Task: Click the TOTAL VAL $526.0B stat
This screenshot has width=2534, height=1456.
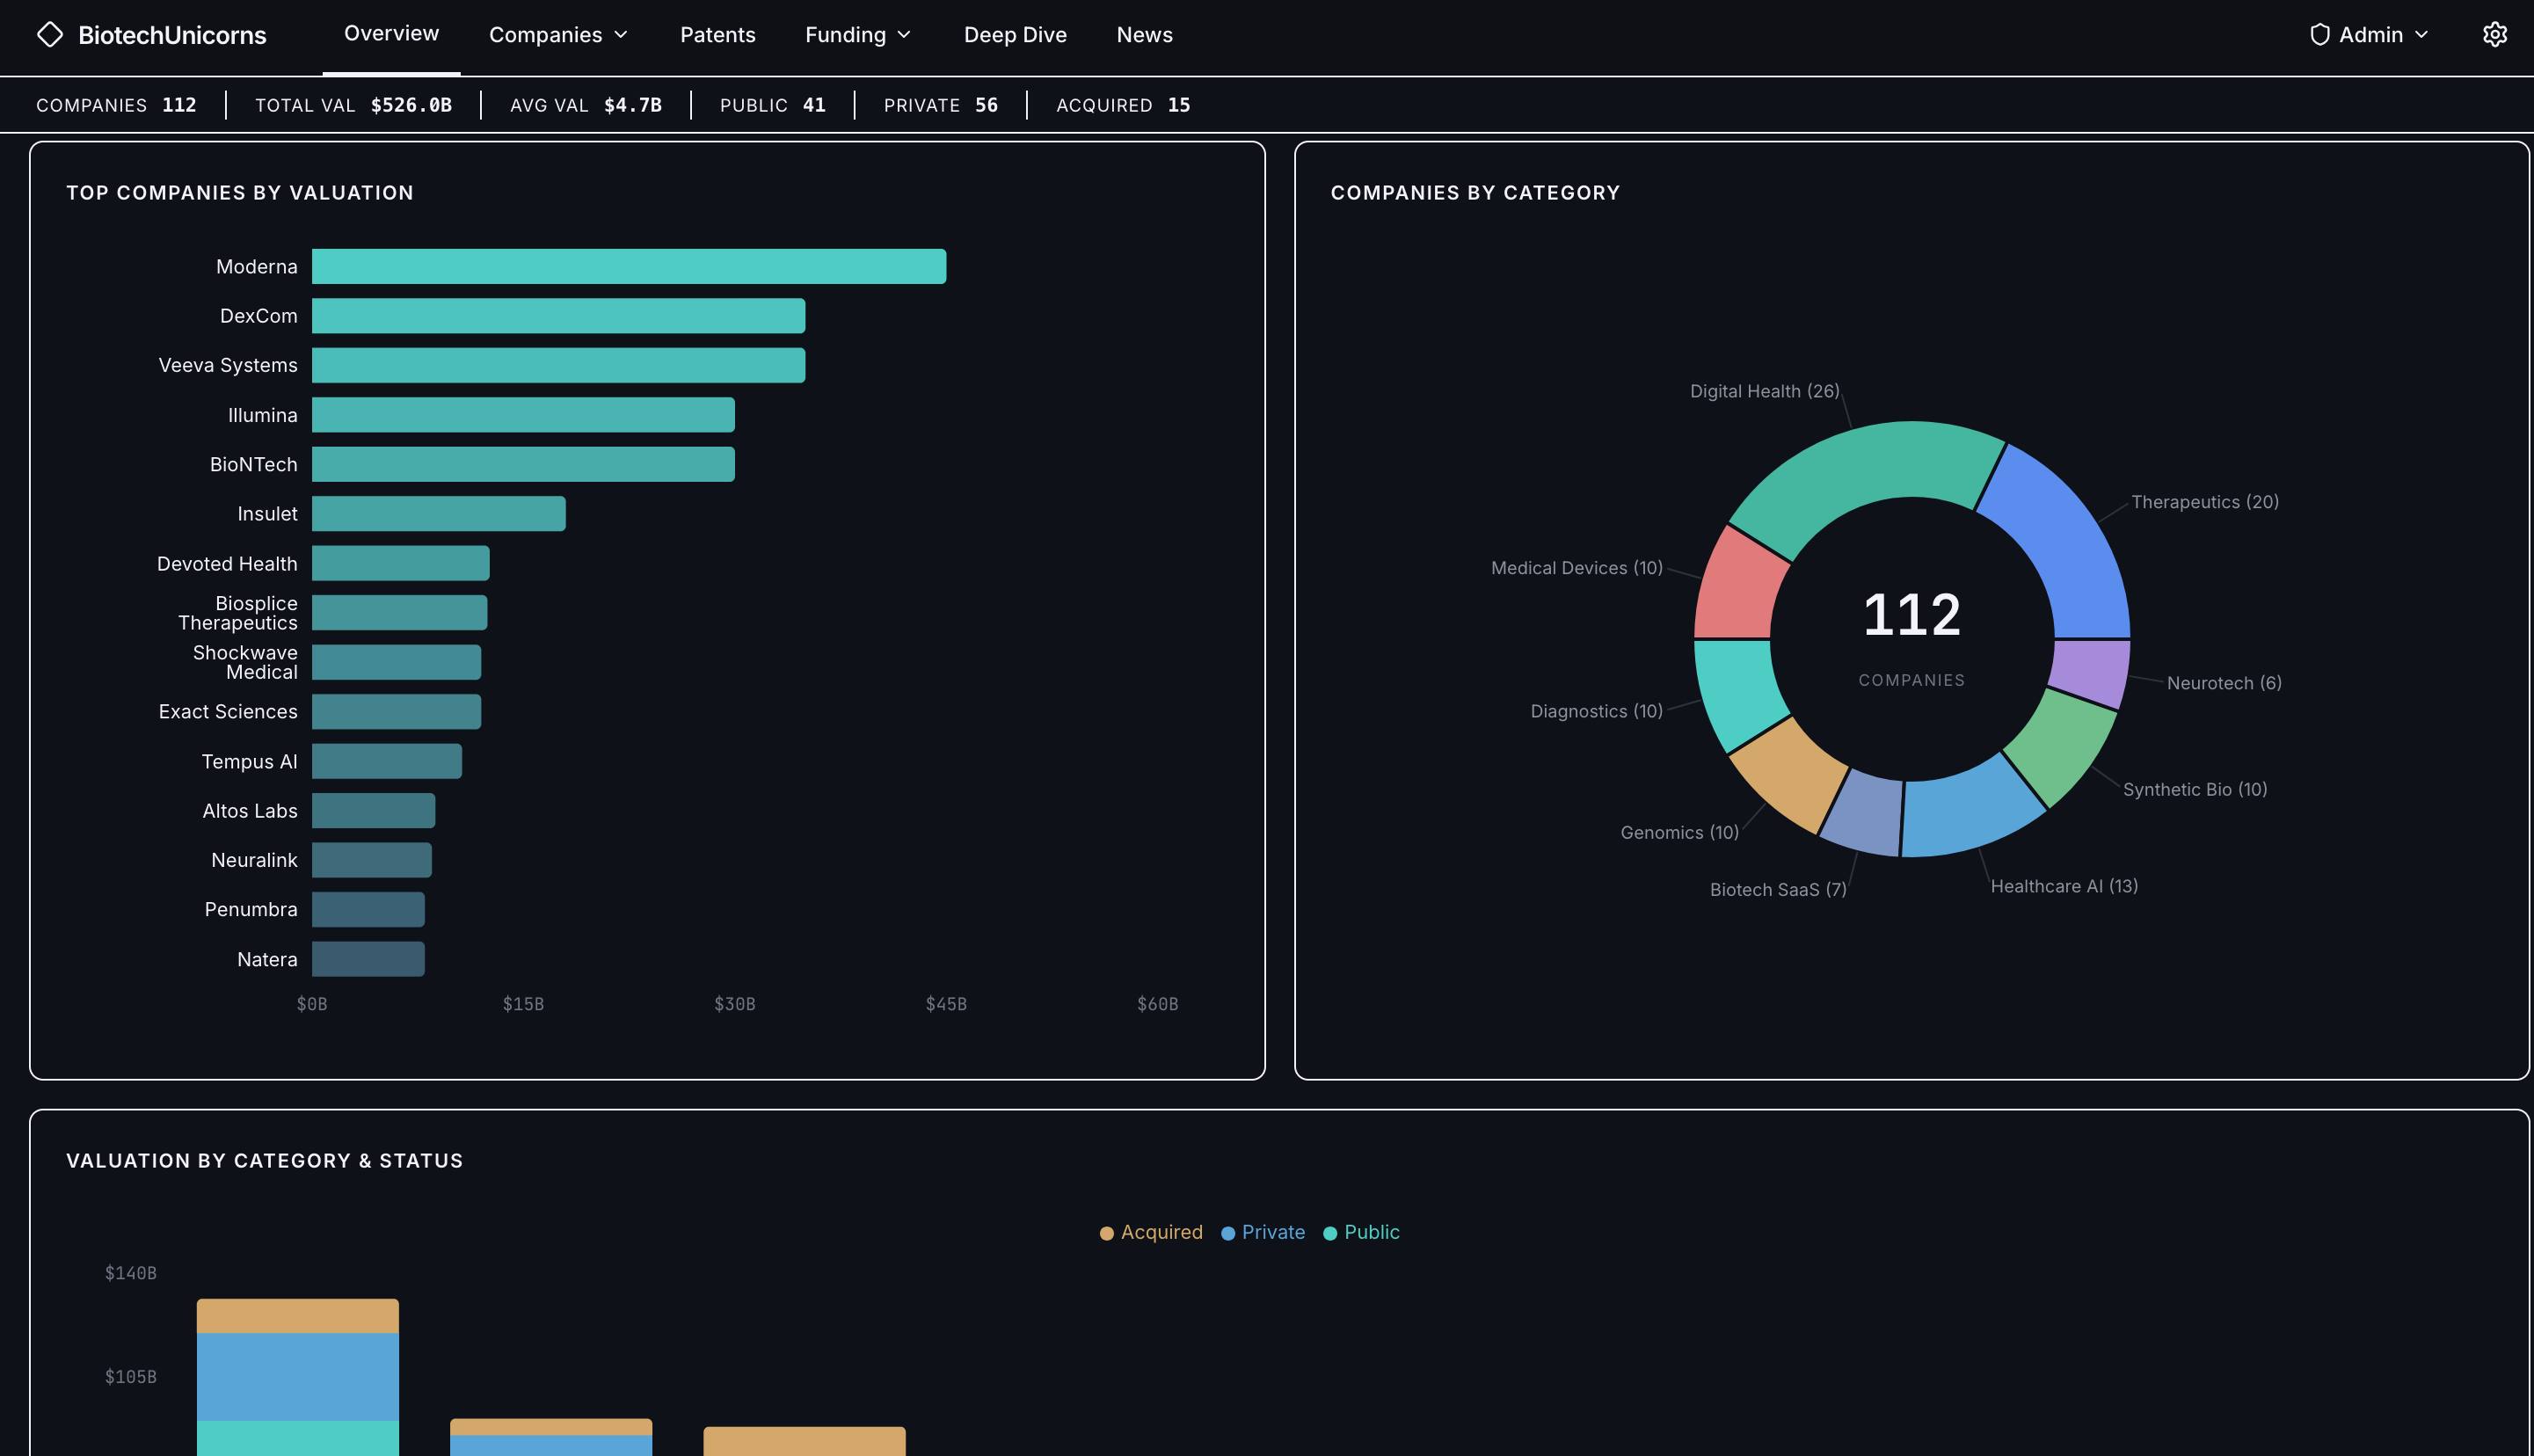Action: pos(353,105)
